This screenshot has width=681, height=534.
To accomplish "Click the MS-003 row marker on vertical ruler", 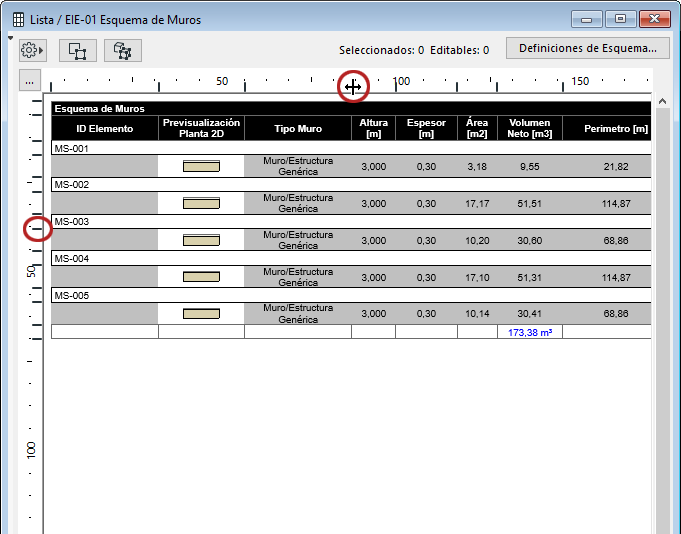I will [38, 229].
